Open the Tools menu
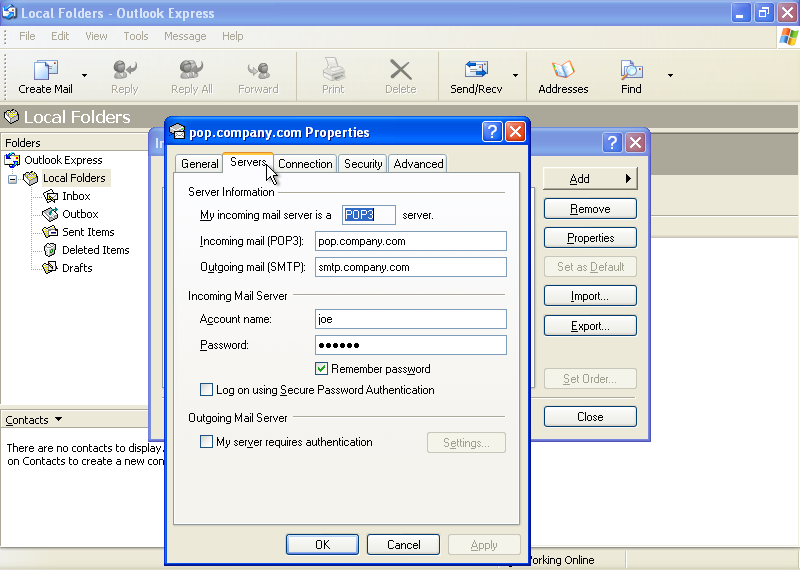The height and width of the screenshot is (570, 800). (x=136, y=36)
